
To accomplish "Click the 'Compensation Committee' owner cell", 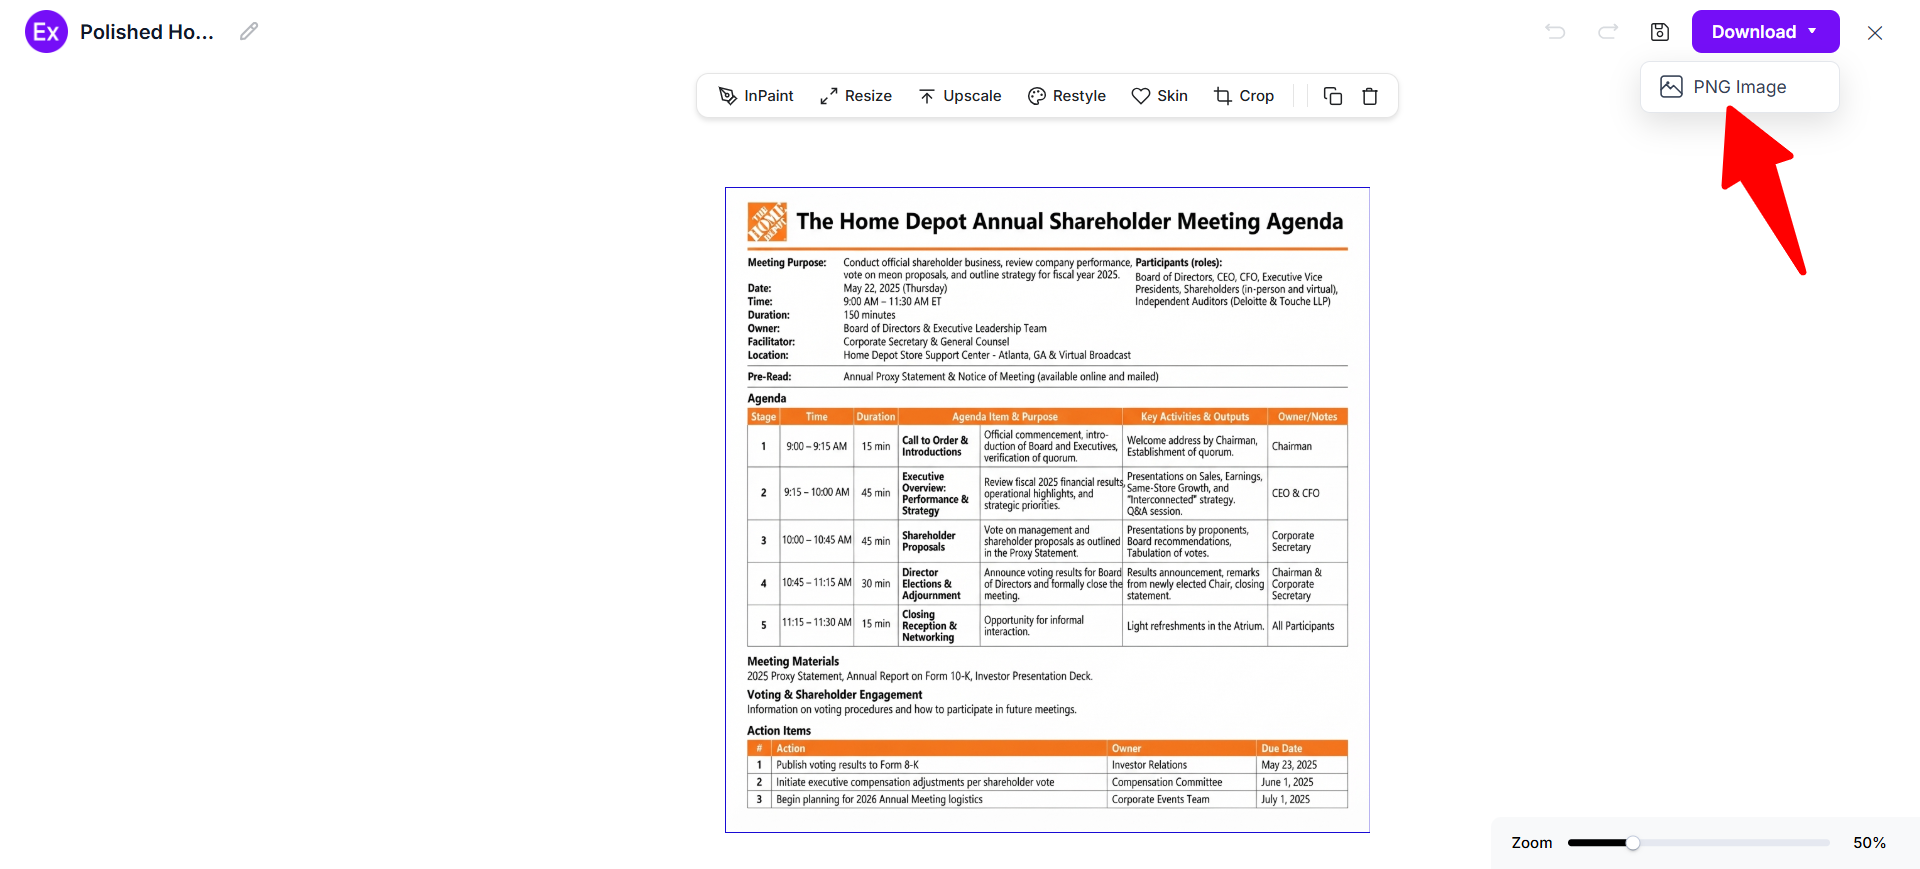I will point(1182,782).
